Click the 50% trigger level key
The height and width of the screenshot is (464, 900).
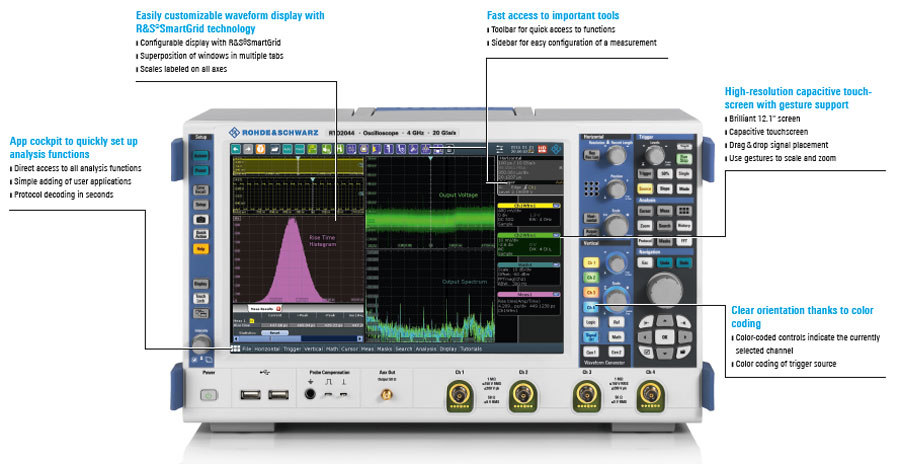pos(665,173)
